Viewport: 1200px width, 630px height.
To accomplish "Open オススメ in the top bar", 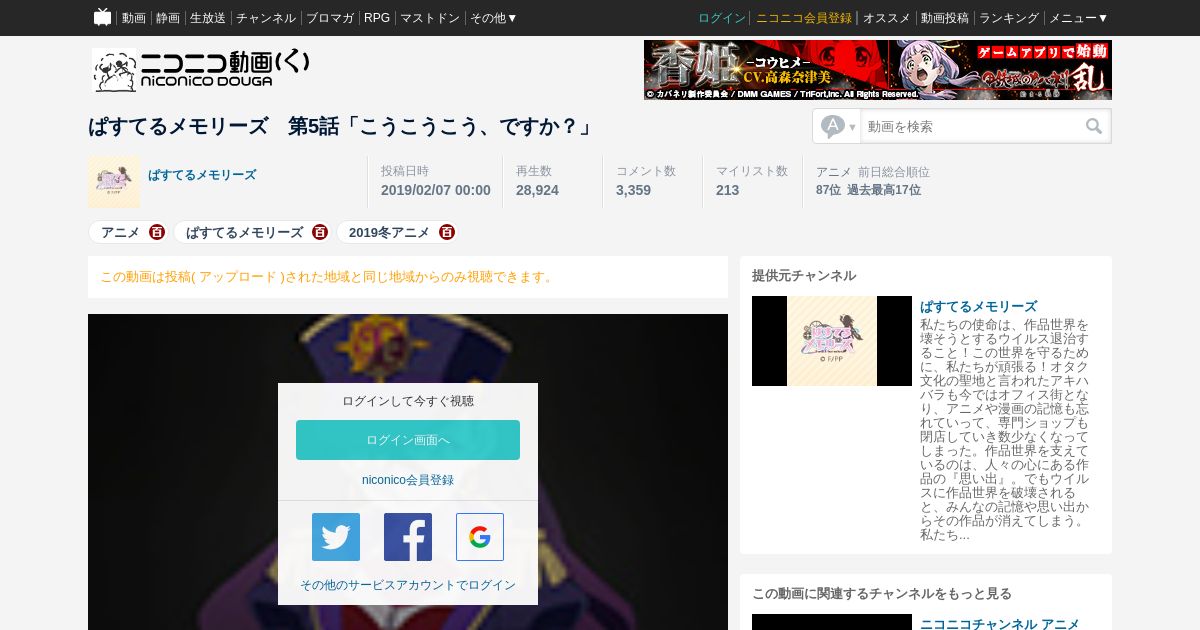I will pyautogui.click(x=887, y=18).
